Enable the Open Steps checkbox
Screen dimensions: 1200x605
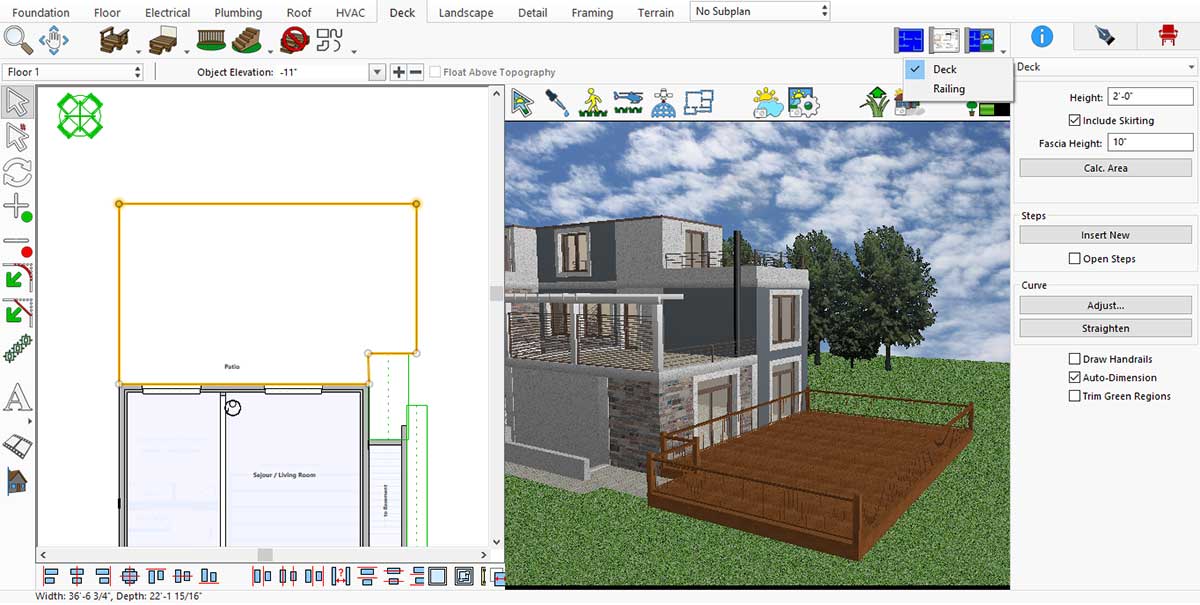1074,259
